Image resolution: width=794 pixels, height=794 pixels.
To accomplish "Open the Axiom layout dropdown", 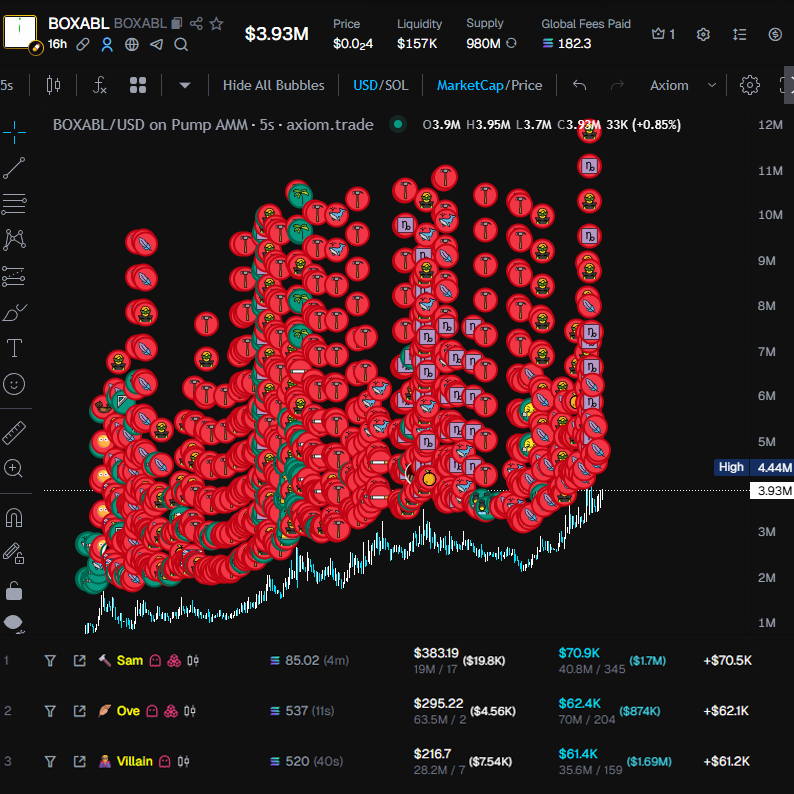I will tap(683, 85).
